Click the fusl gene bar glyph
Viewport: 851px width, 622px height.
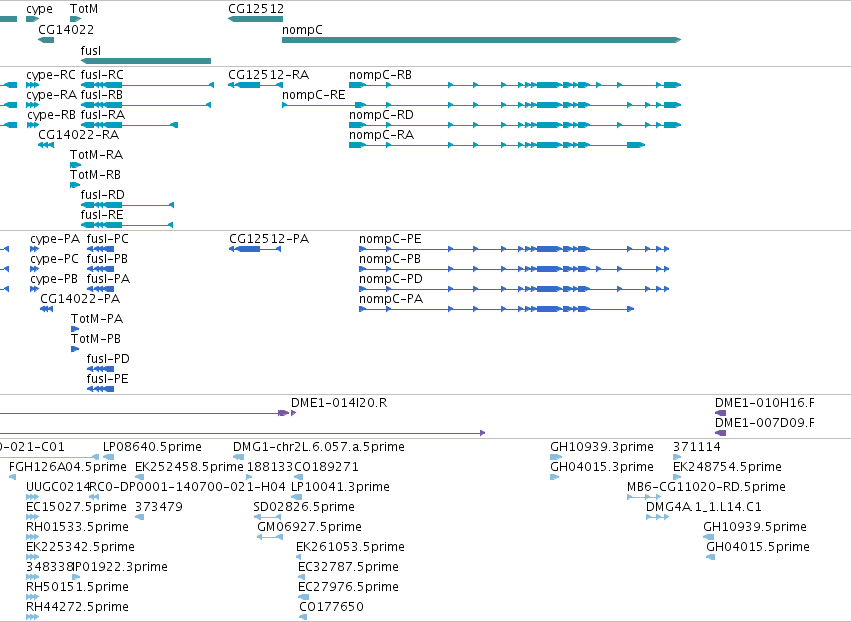pos(145,61)
